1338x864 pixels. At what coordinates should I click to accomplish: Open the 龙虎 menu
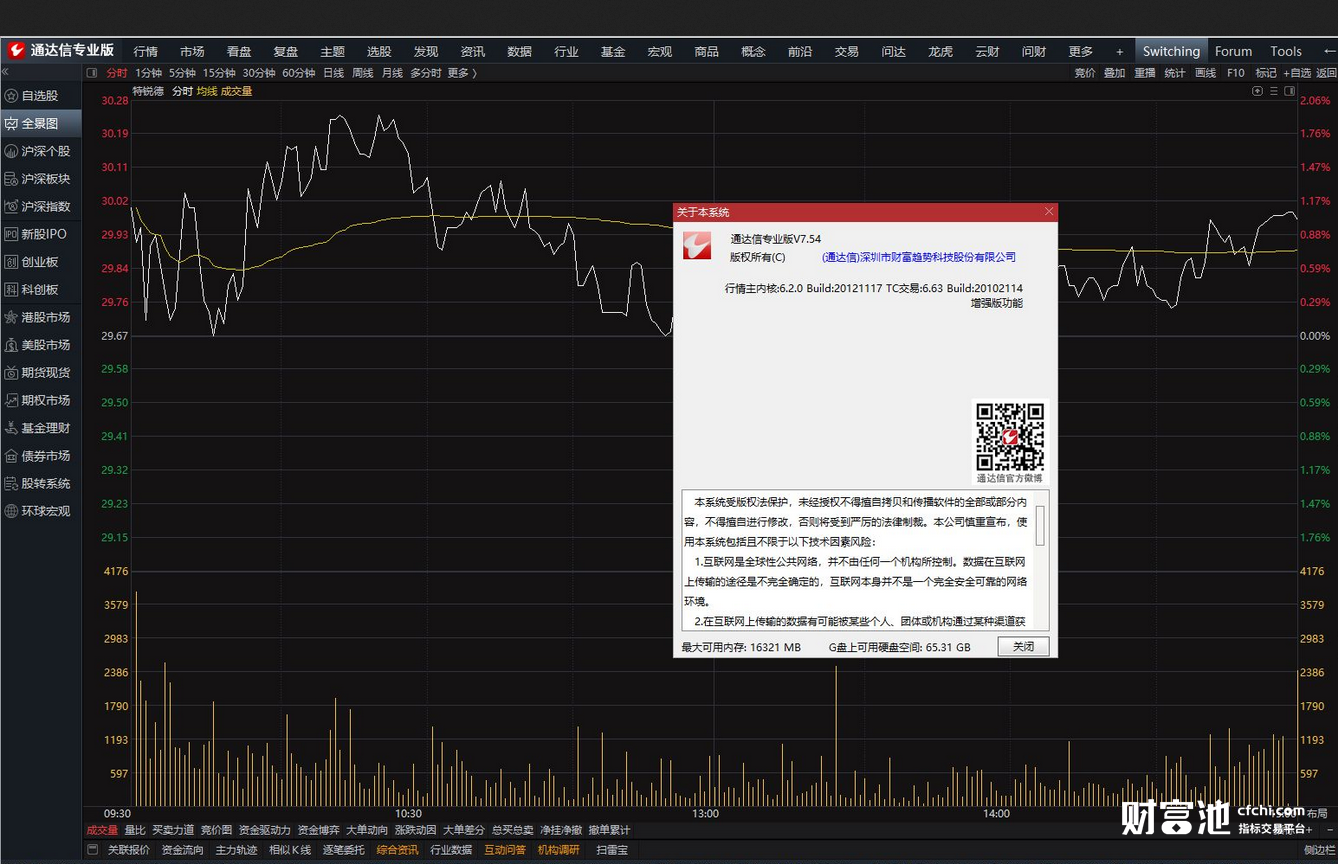click(940, 52)
